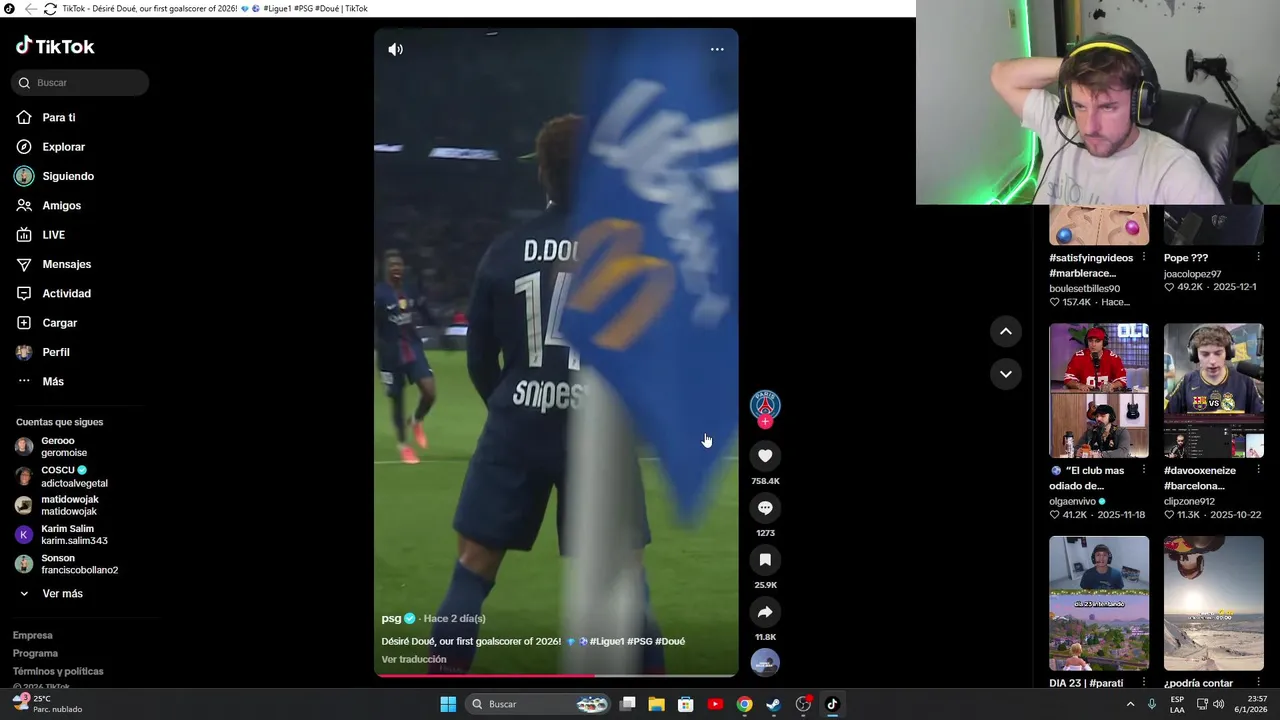Screen dimensions: 1280x720
Task: Click the taskbar Buscar search box
Action: tap(540, 704)
